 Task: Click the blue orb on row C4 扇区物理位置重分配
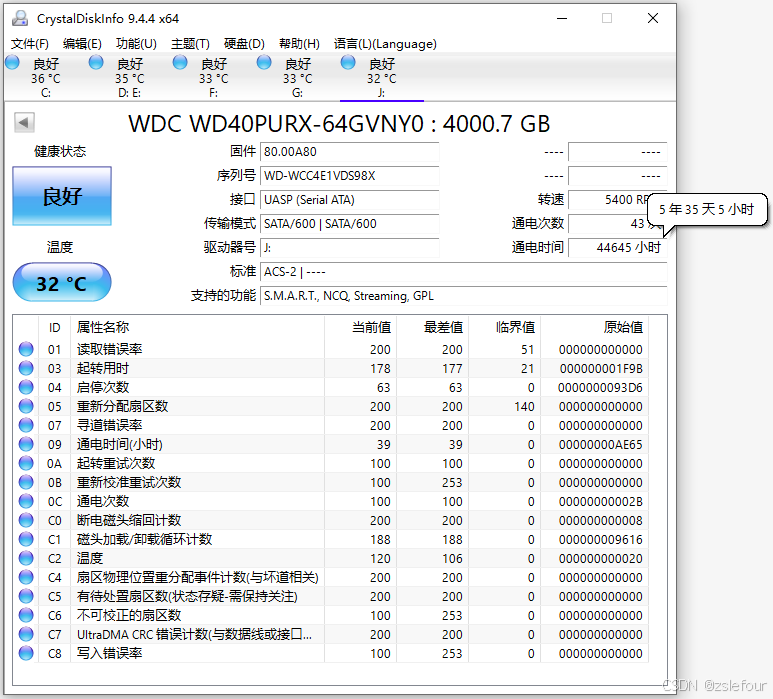point(26,577)
